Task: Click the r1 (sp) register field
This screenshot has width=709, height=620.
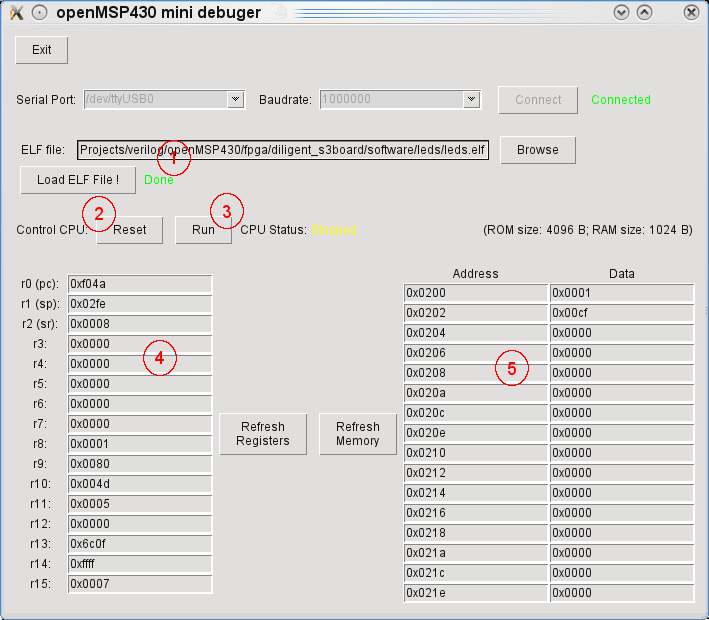Action: click(139, 304)
